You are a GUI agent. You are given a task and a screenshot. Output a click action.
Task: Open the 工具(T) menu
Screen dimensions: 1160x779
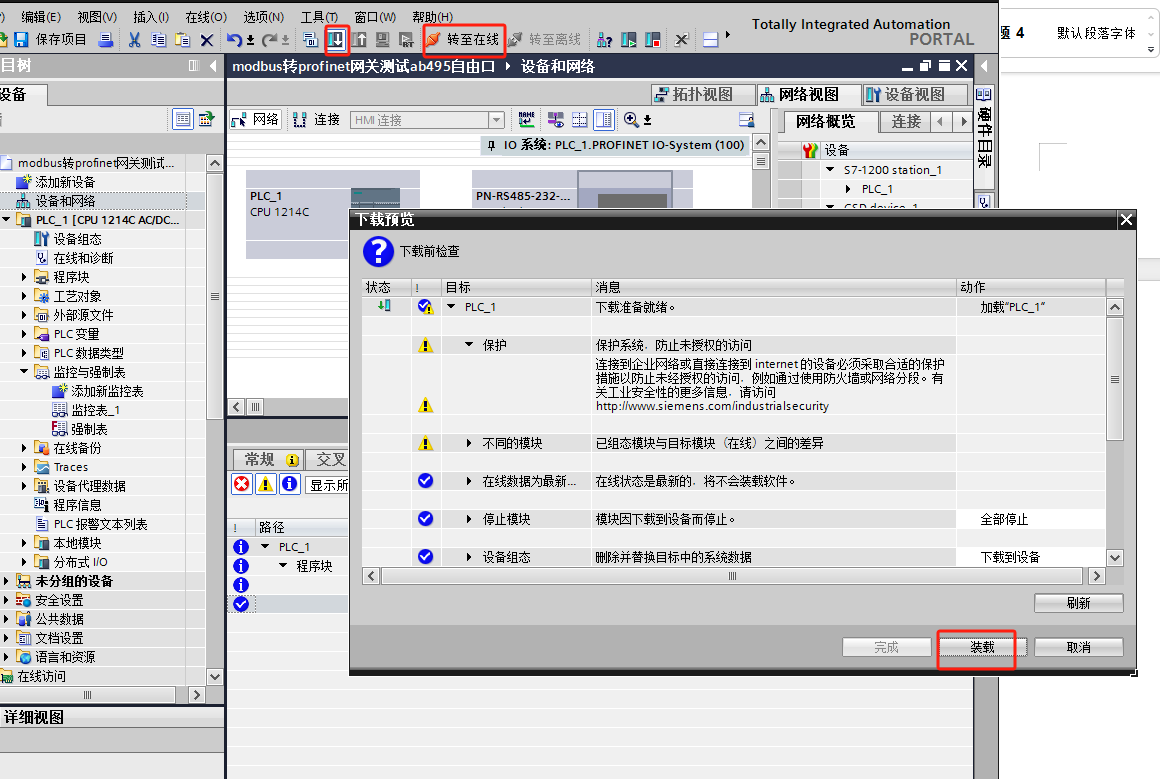point(319,16)
